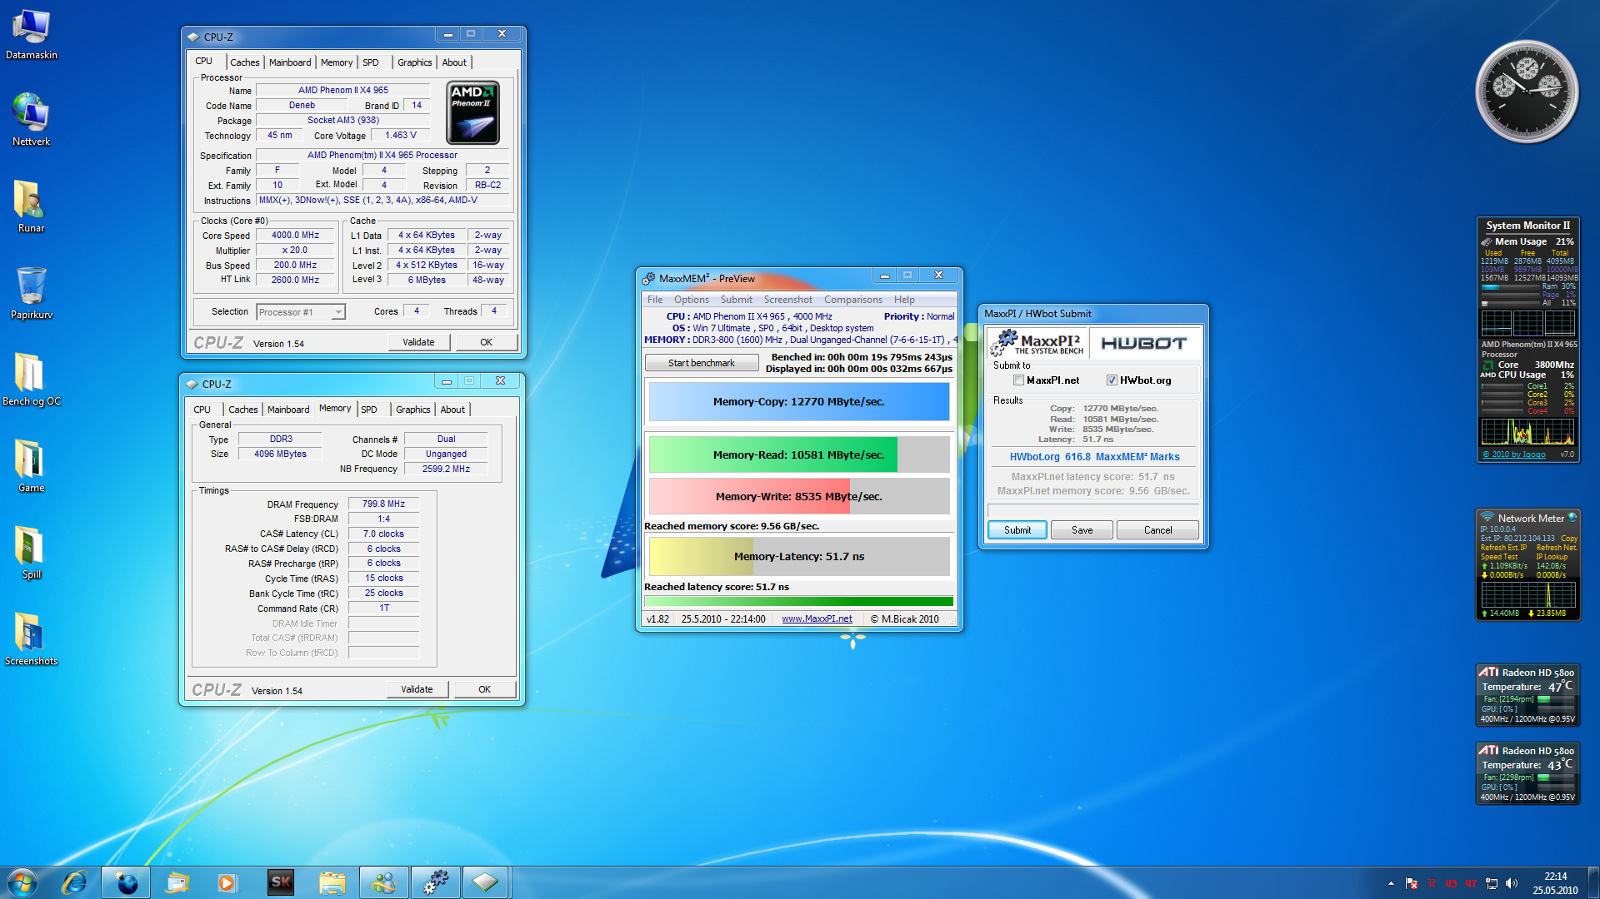Open the Screenshot menu in MaxxMEM²
The image size is (1600, 899).
[788, 299]
